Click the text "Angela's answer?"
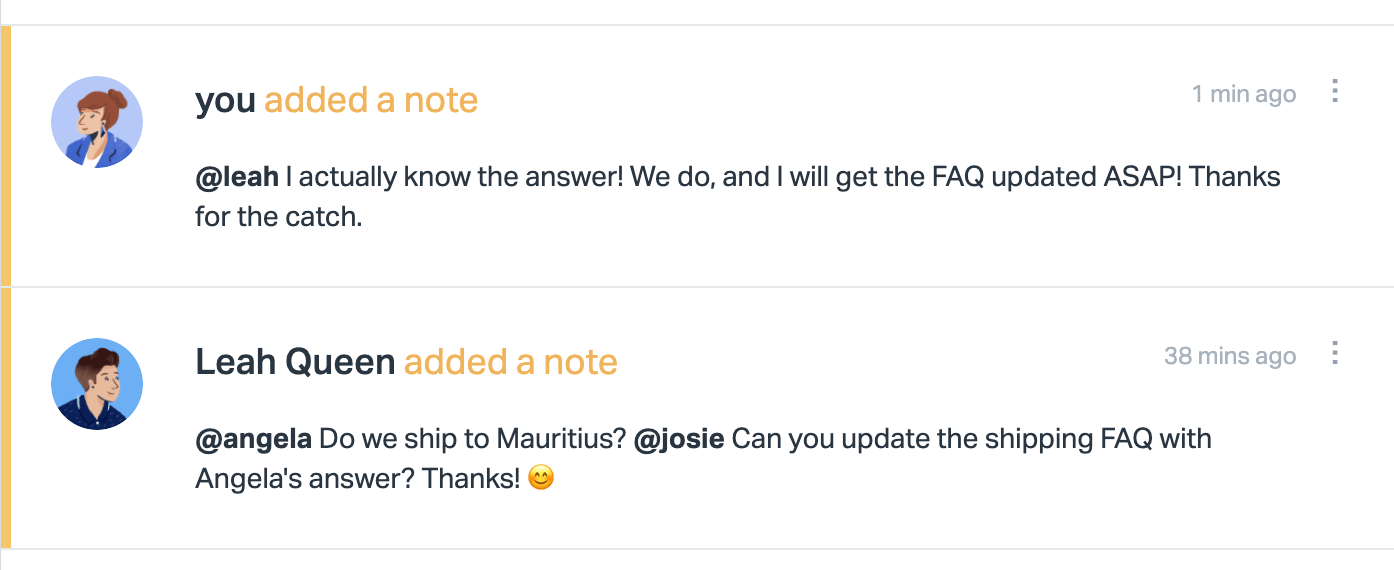The height and width of the screenshot is (570, 1394). pos(304,479)
